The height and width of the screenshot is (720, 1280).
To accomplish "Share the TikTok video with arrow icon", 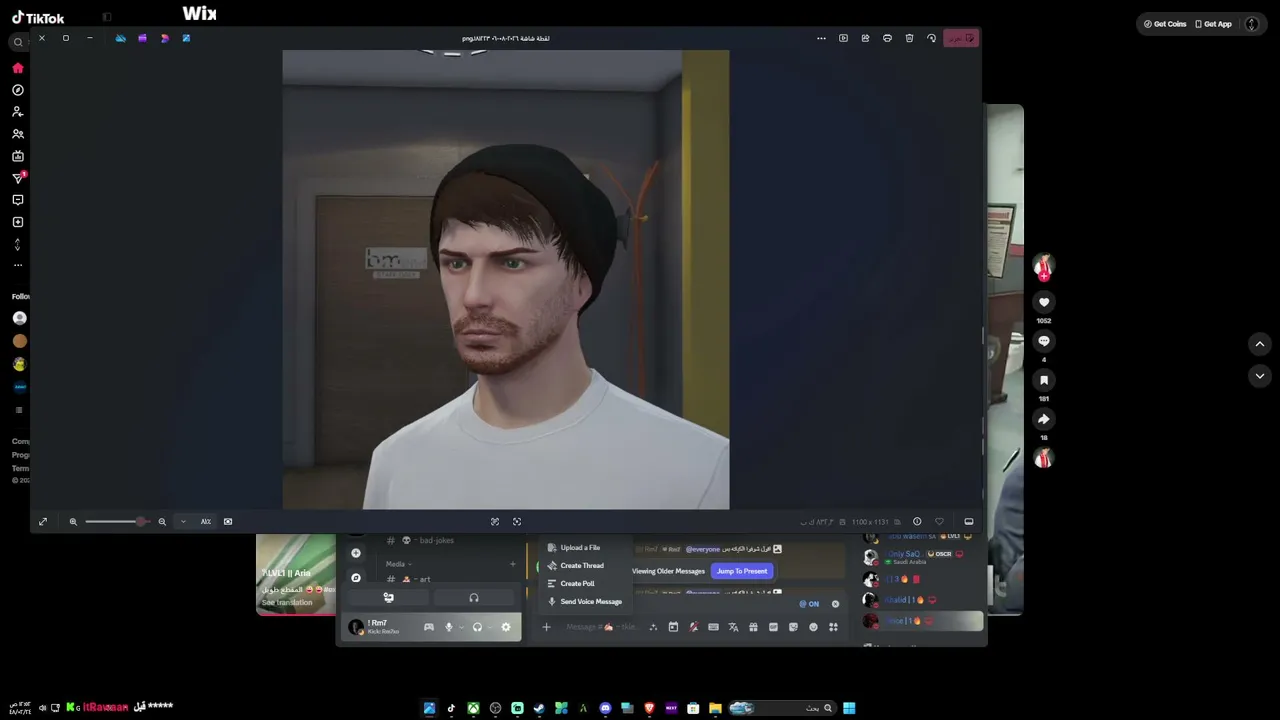I will pos(1044,419).
